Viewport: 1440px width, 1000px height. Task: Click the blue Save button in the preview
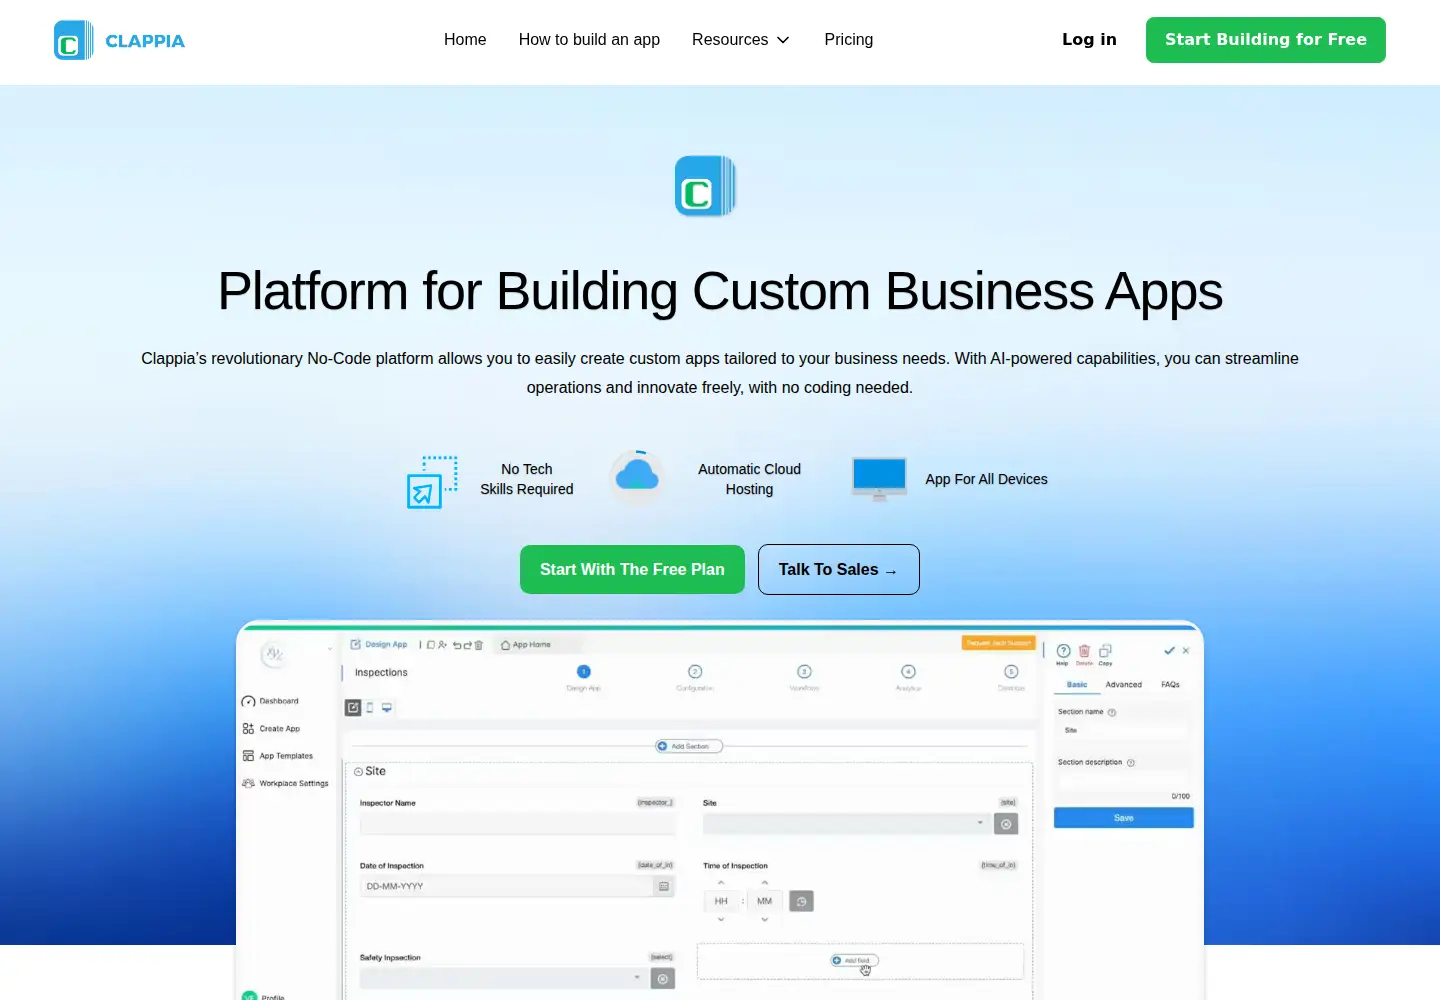coord(1124,818)
